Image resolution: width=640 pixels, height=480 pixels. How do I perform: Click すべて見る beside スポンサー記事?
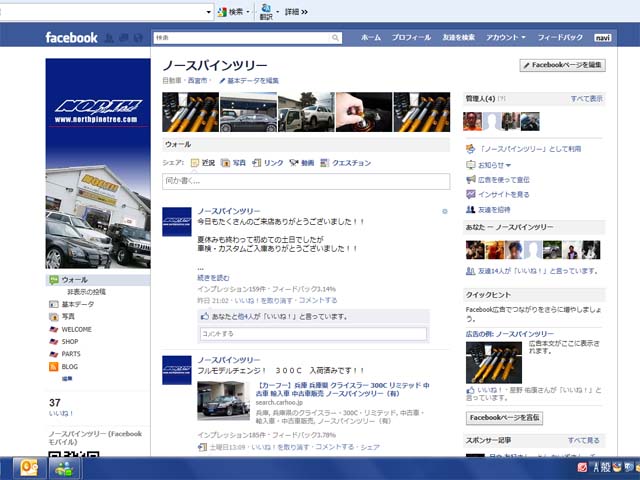point(584,440)
